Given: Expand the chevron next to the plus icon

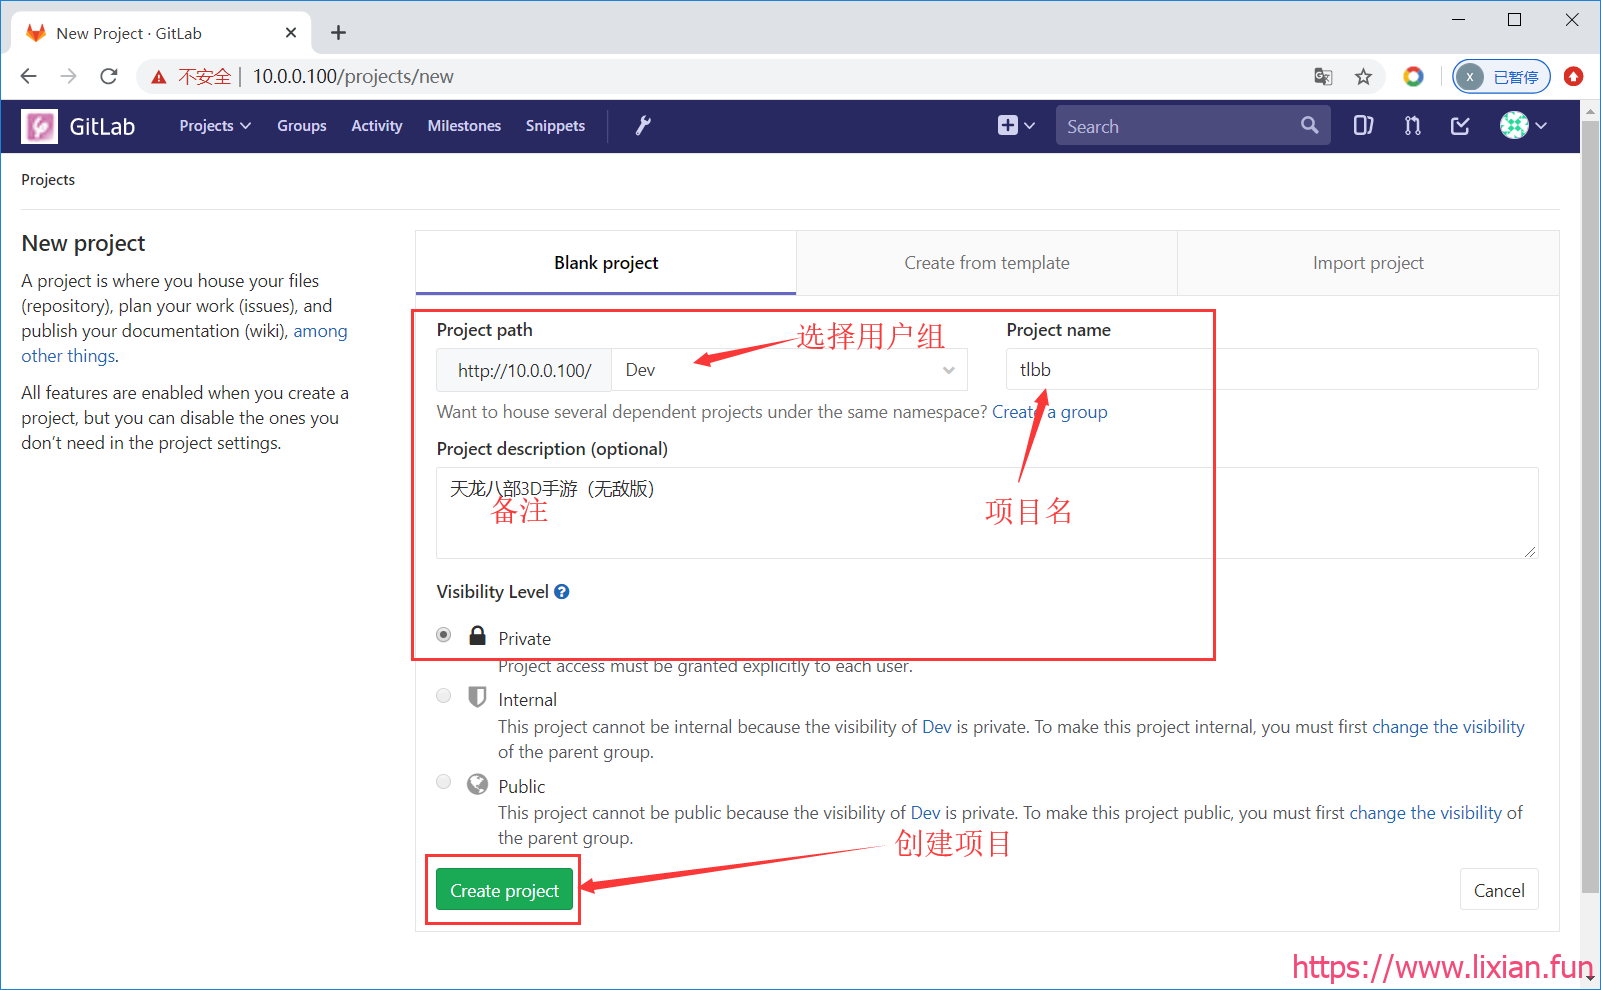Looking at the screenshot, I should [x=1030, y=126].
